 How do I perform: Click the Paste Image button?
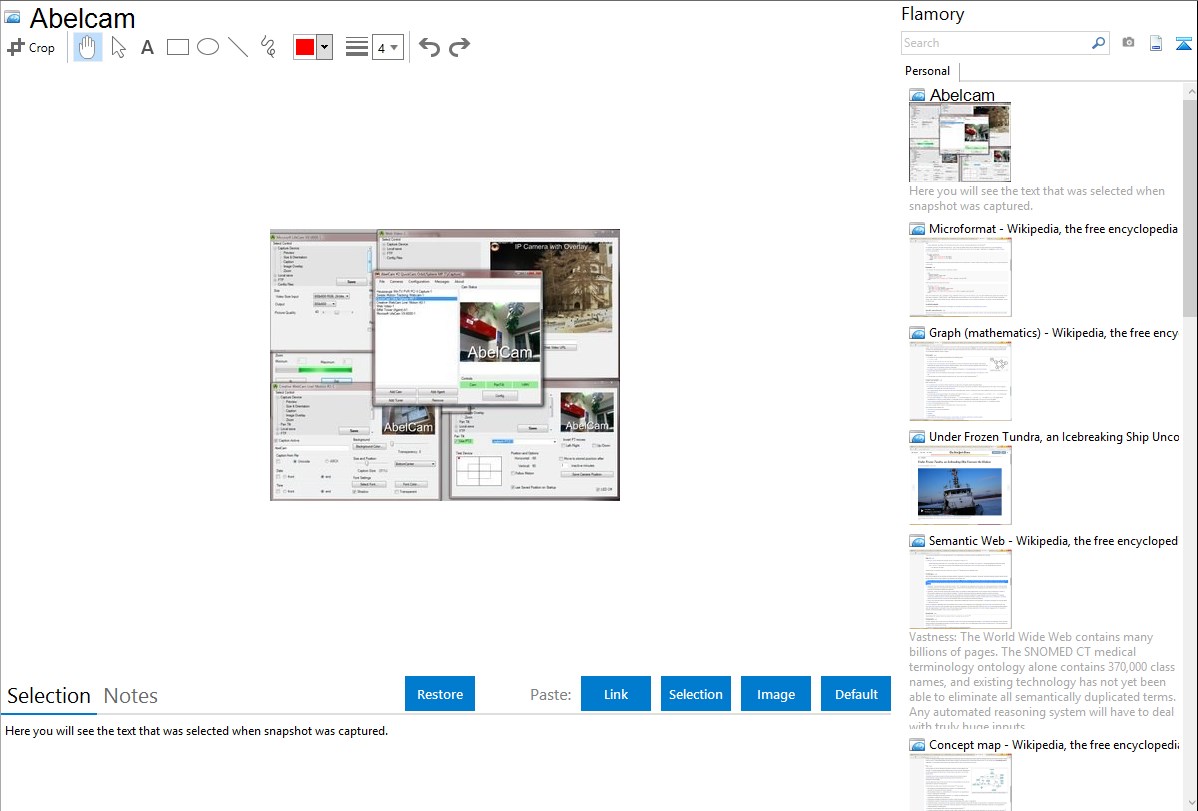point(776,694)
